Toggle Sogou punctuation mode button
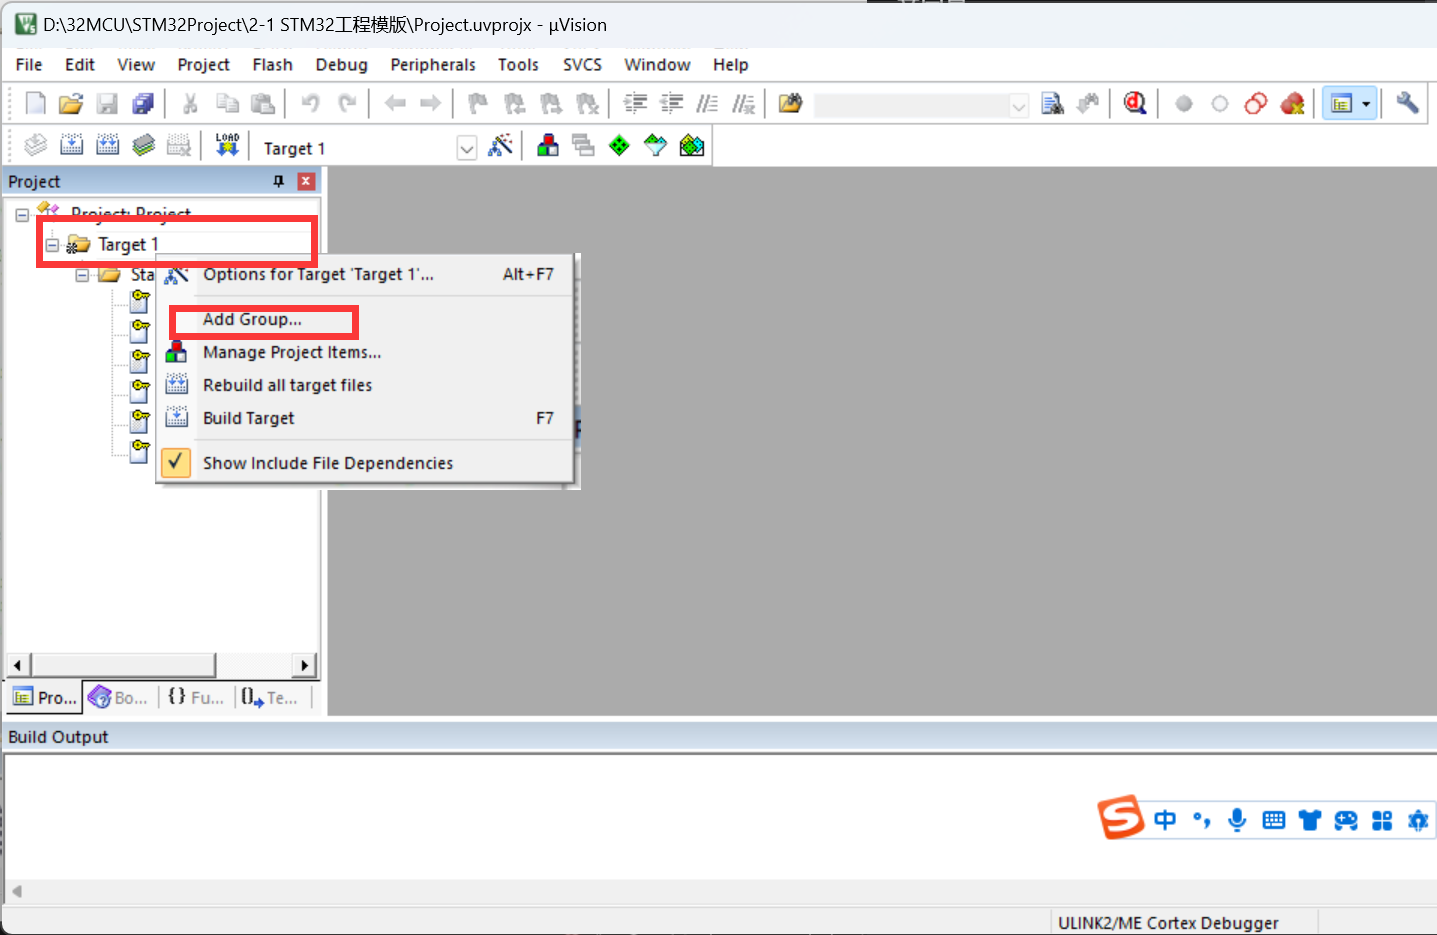Screen dimensions: 1437x935 click(1201, 820)
